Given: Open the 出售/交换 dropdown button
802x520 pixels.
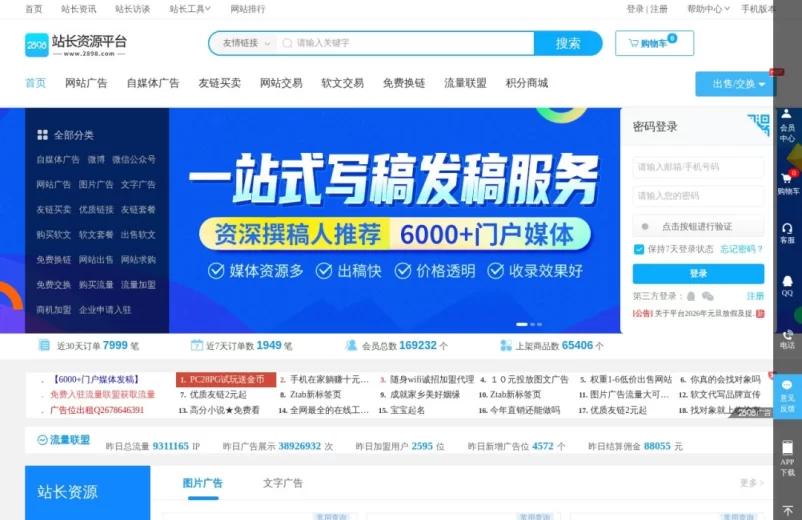Looking at the screenshot, I should click(x=734, y=84).
